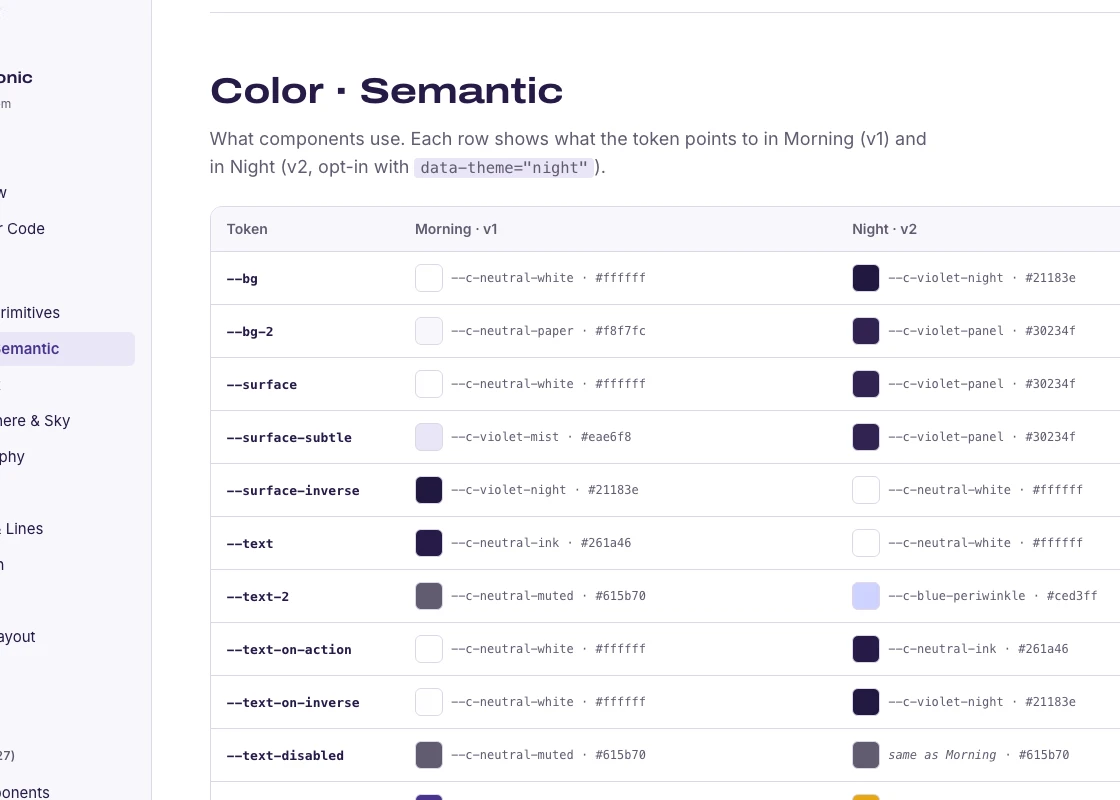Select the Morning neutral-ink swatch for --text
The height and width of the screenshot is (800, 1120).
pyautogui.click(x=429, y=543)
